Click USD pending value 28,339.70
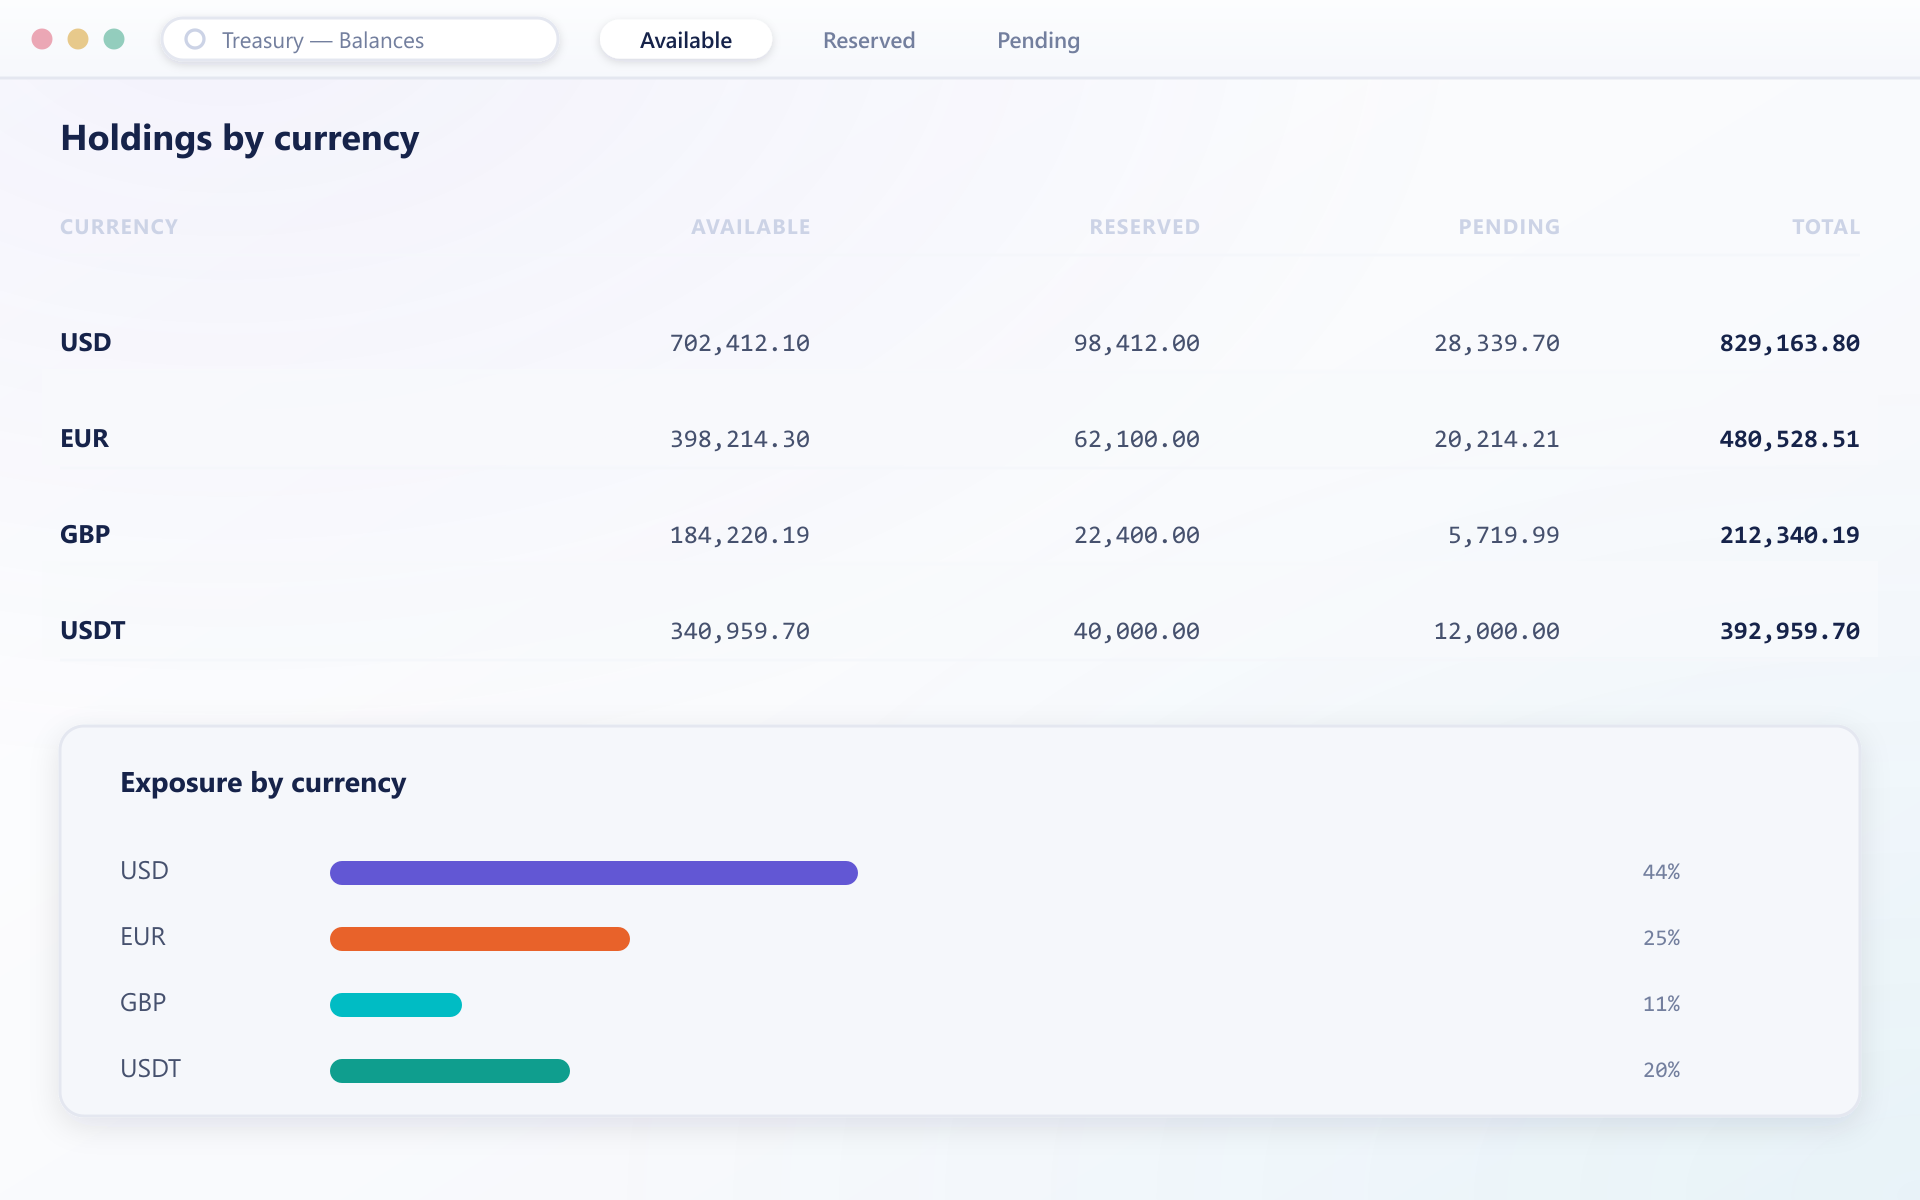This screenshot has height=1200, width=1920. 1497,343
